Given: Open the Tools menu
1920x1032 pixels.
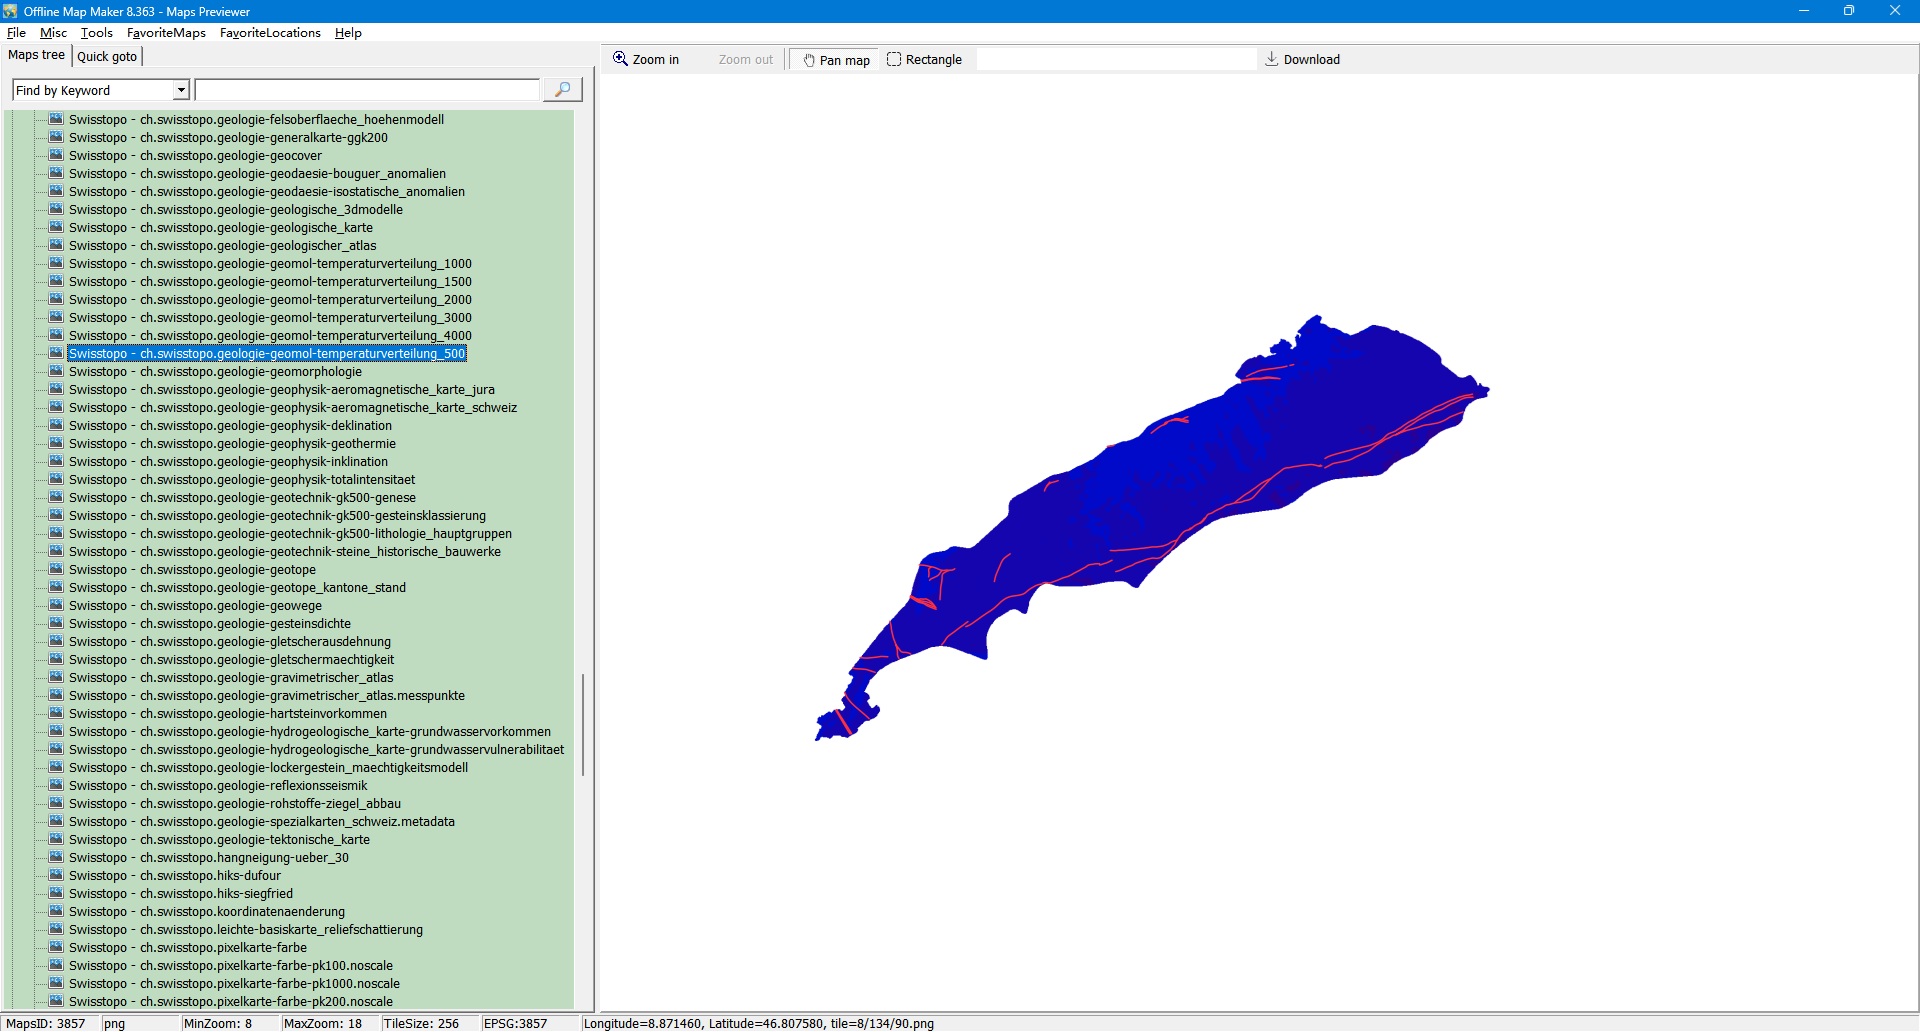Looking at the screenshot, I should 96,33.
